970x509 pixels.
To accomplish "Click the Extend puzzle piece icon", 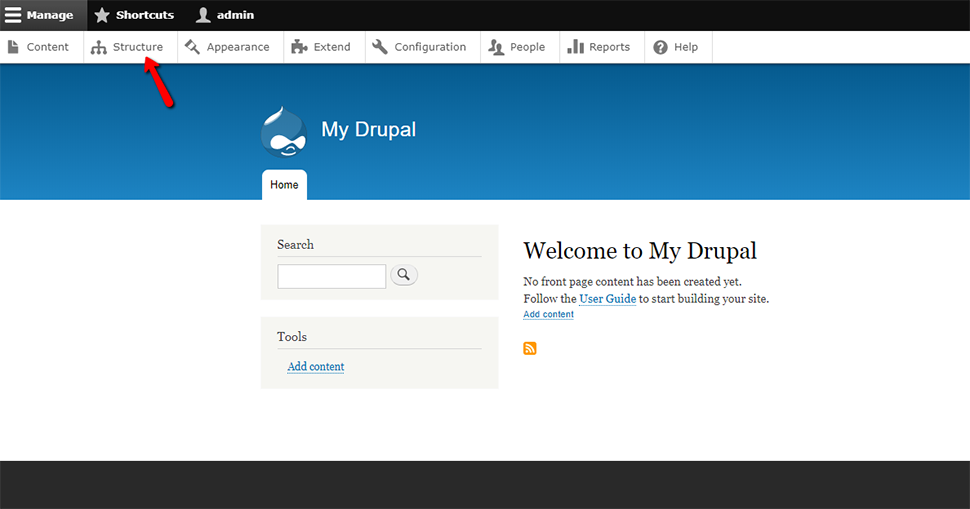I will [299, 47].
